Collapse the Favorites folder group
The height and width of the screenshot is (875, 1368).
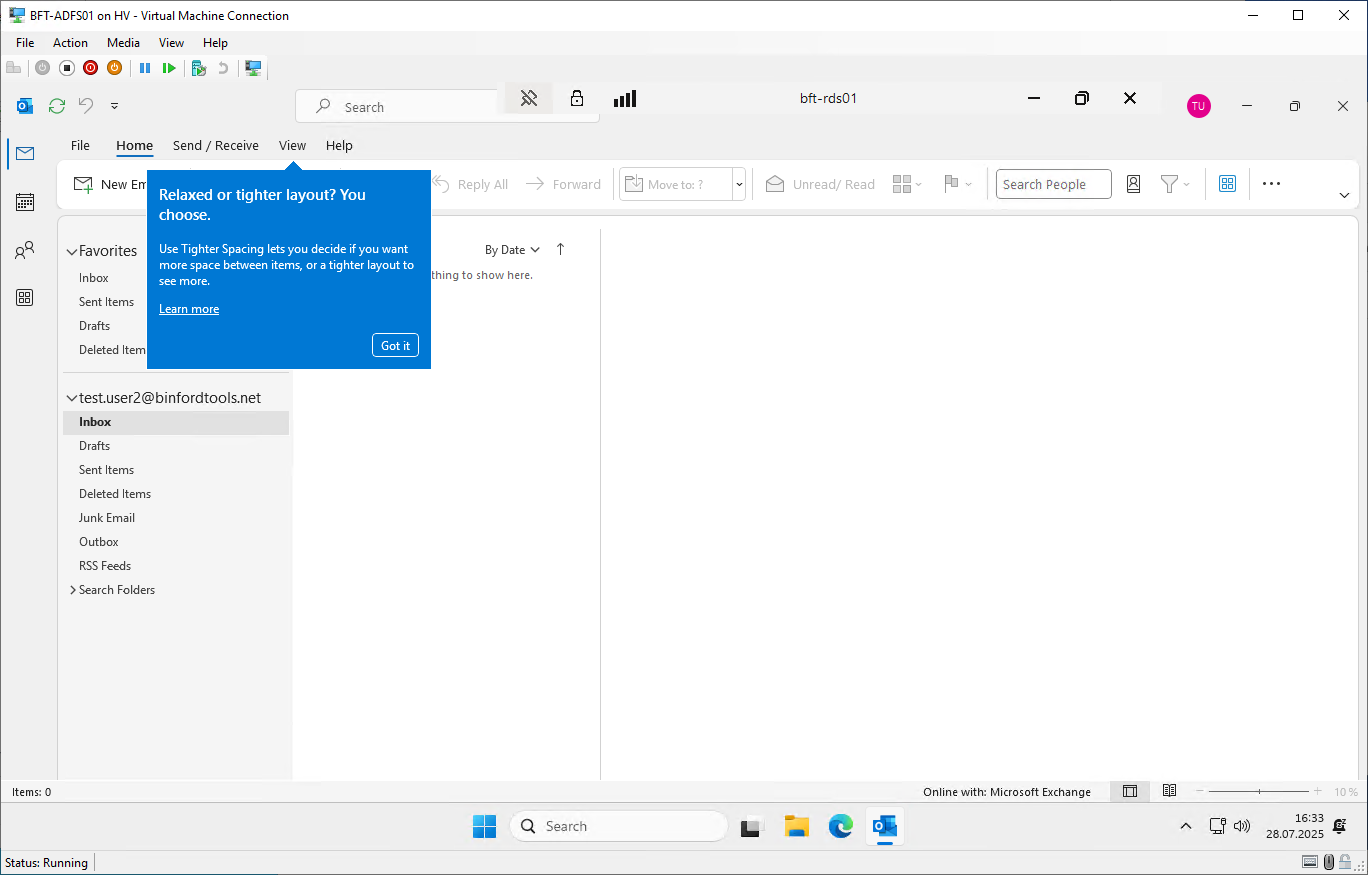72,251
